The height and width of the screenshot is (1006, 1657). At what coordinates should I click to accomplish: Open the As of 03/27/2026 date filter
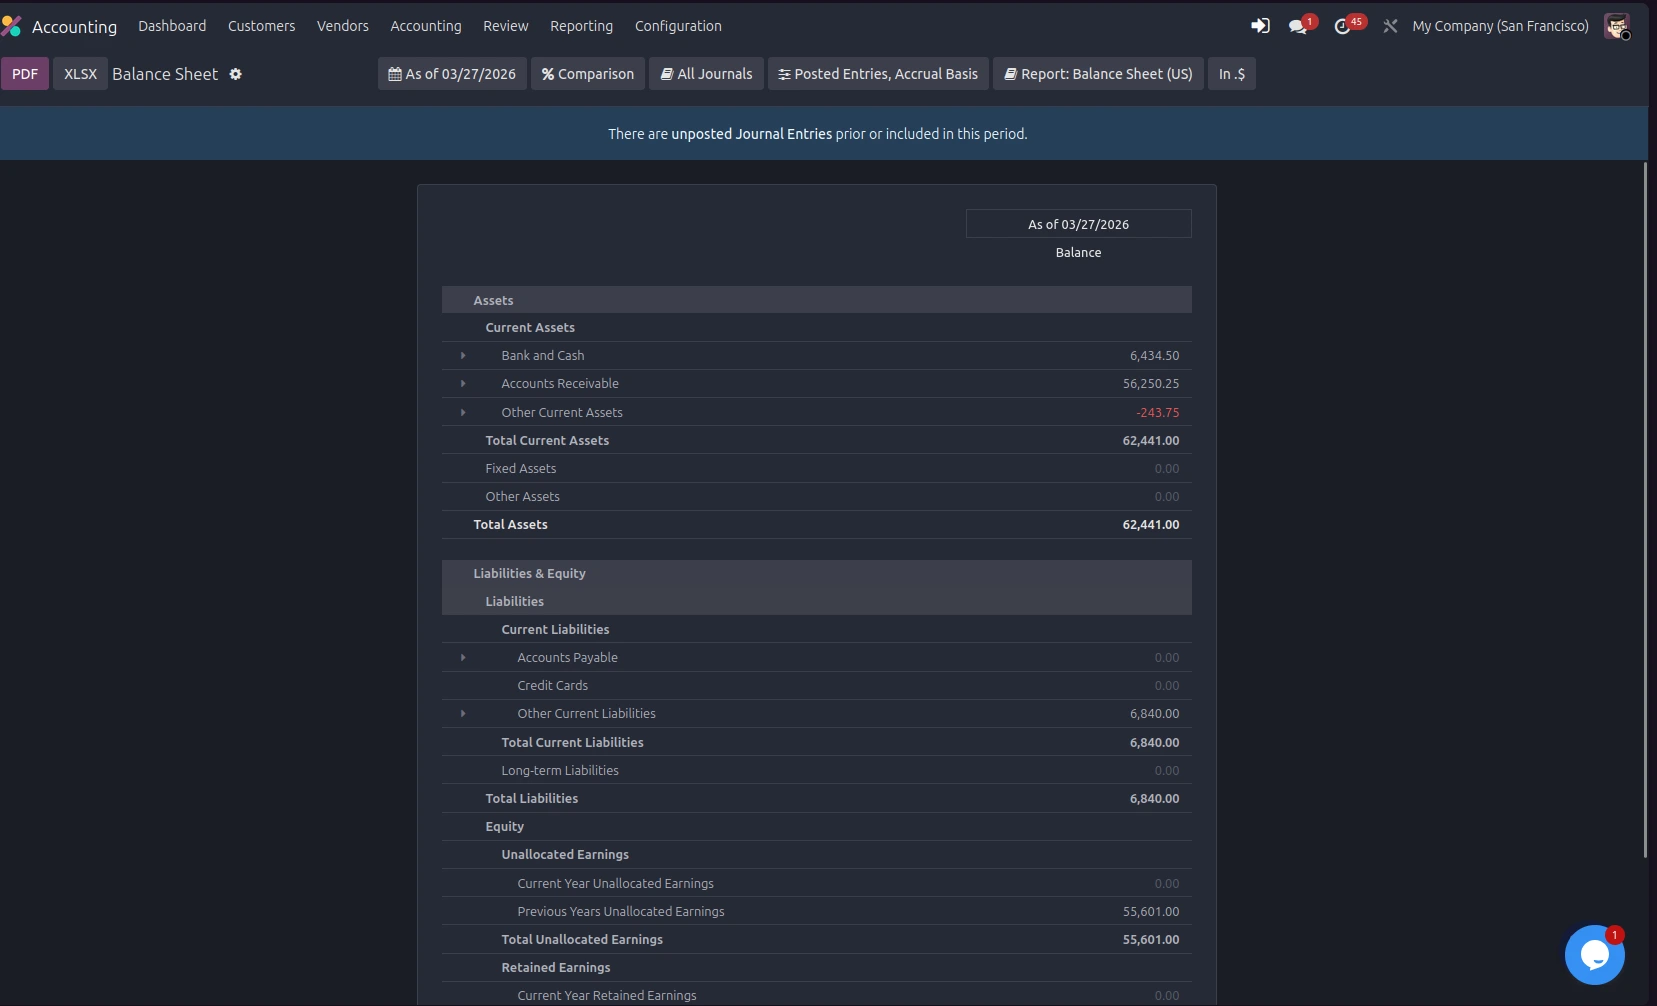[x=452, y=74]
